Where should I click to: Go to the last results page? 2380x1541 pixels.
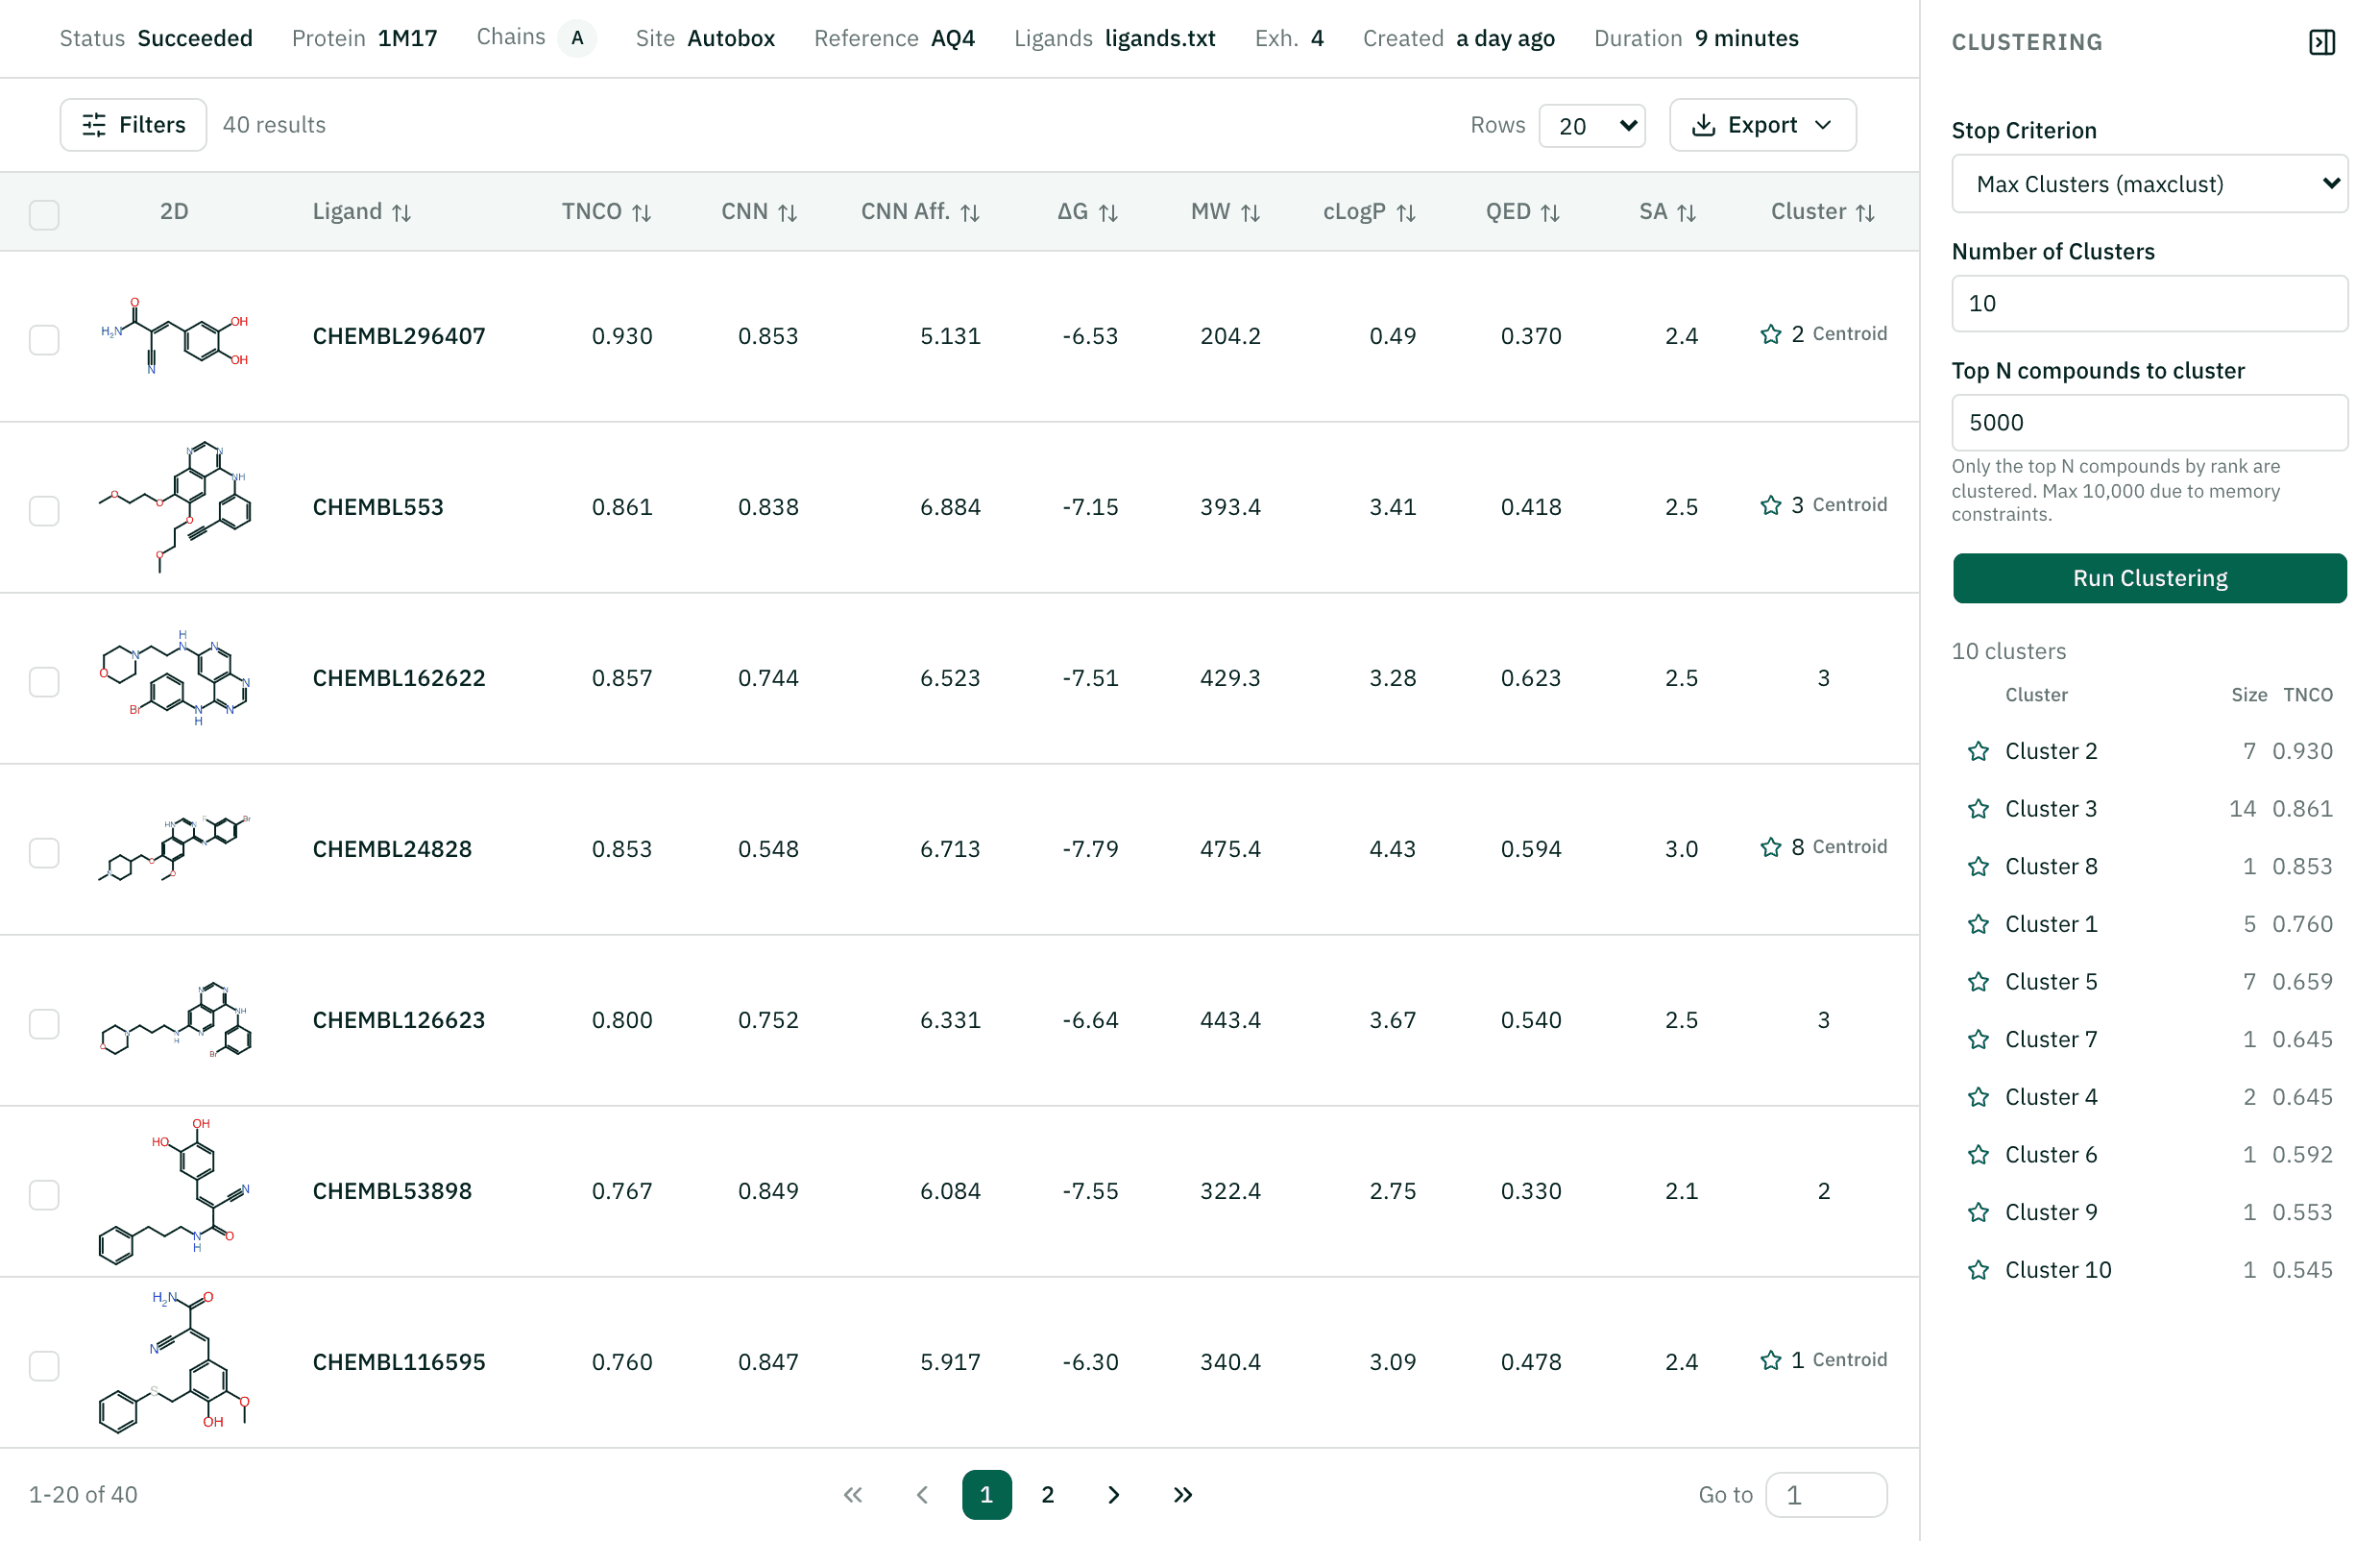1183,1495
